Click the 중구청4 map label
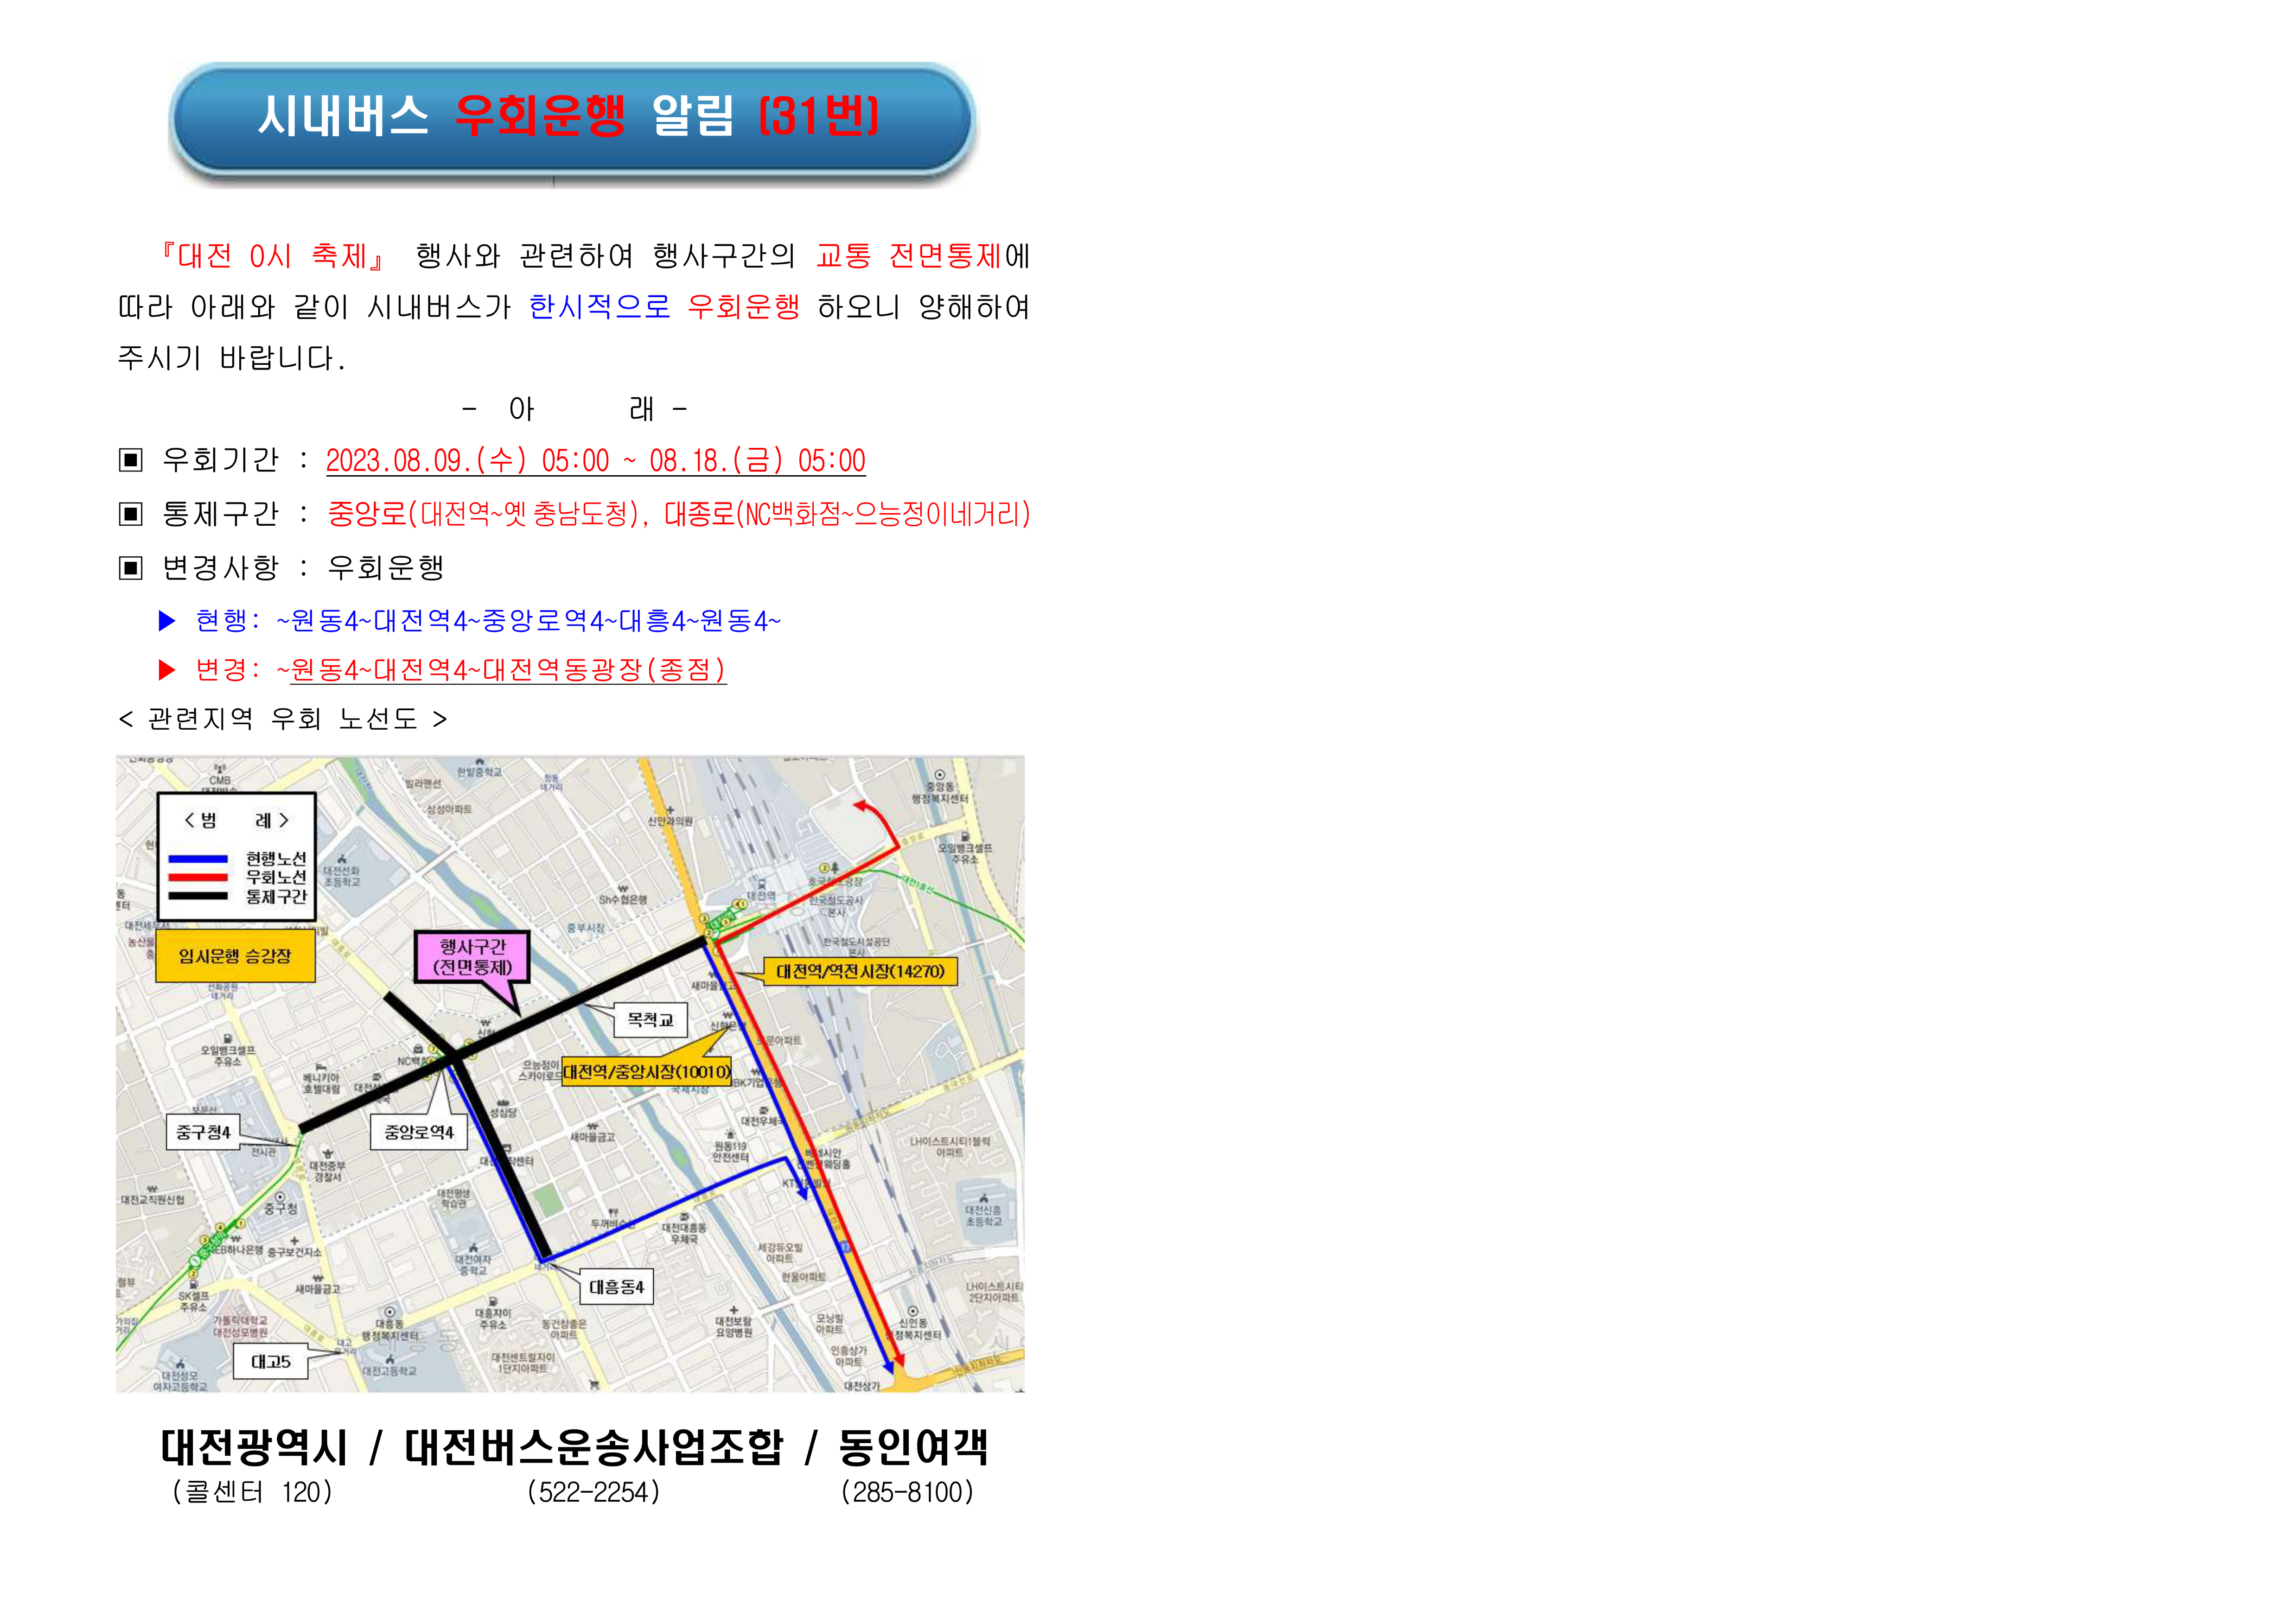The width and height of the screenshot is (2296, 1624). (203, 1132)
